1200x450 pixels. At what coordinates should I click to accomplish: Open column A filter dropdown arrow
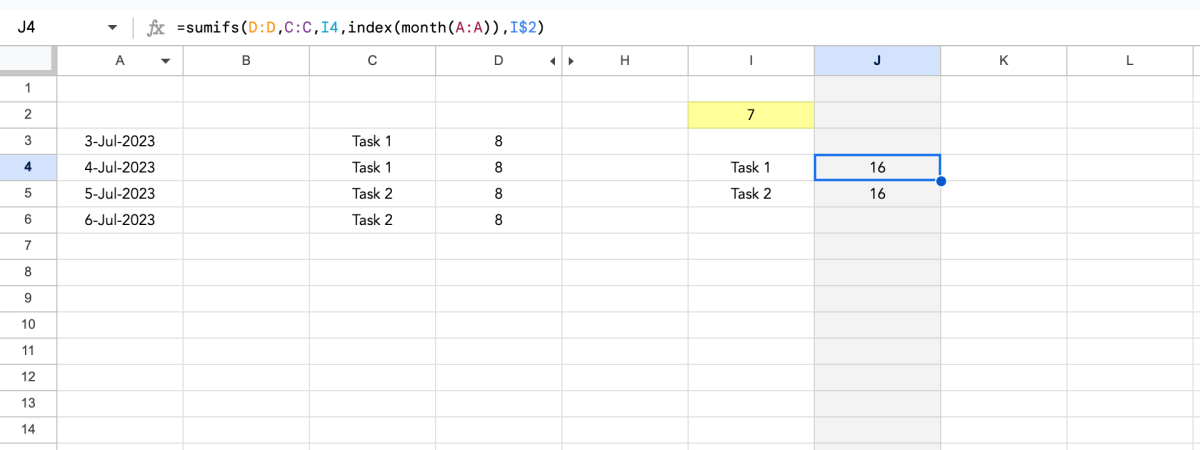coord(166,61)
